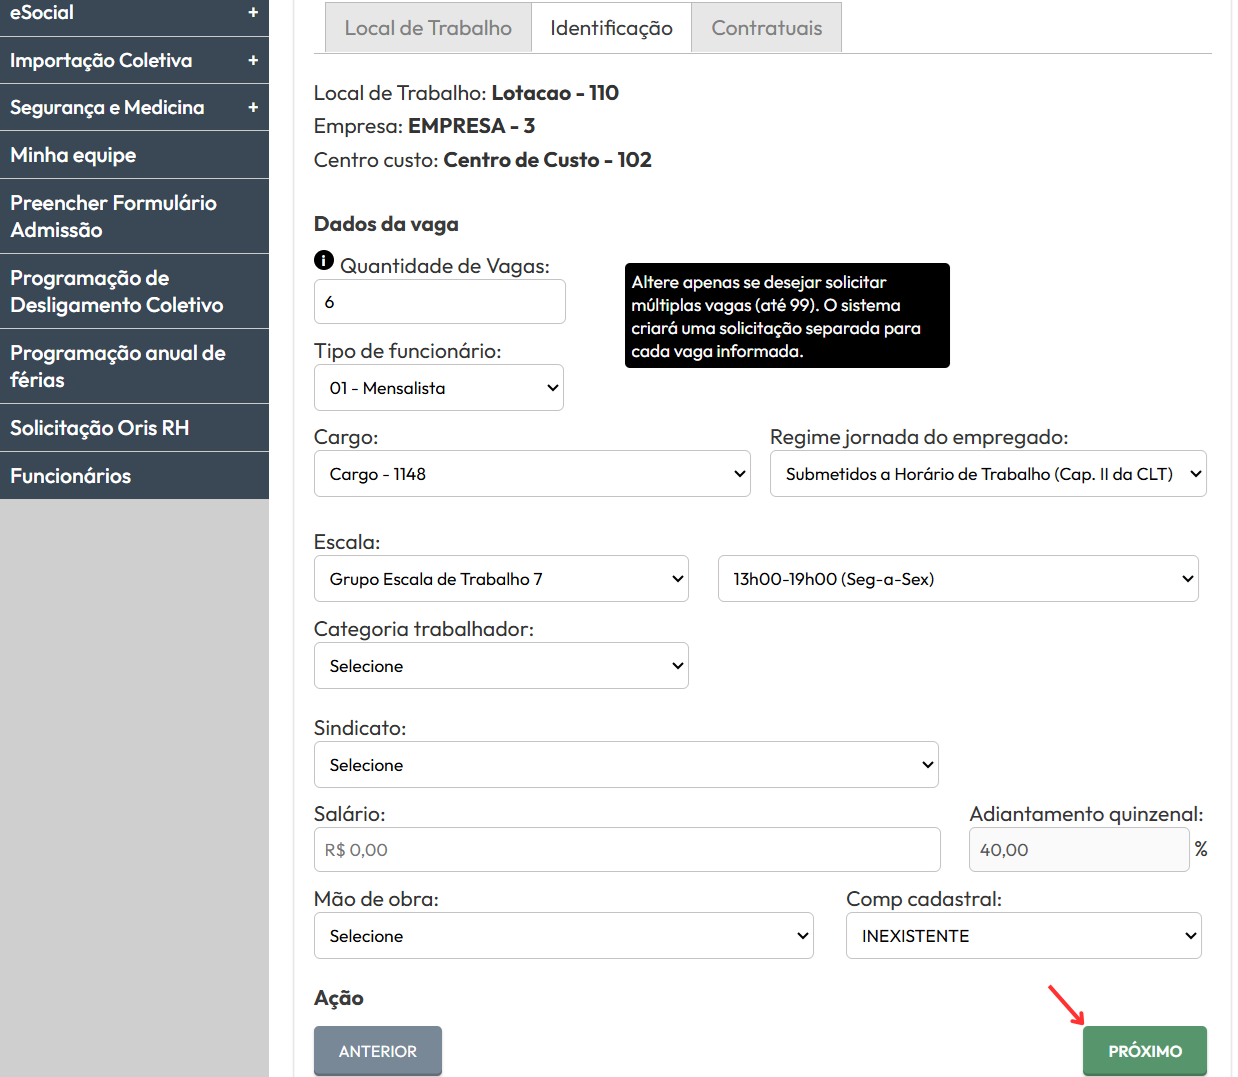
Task: Expand Importação Coletiva plus icon
Action: pos(253,60)
